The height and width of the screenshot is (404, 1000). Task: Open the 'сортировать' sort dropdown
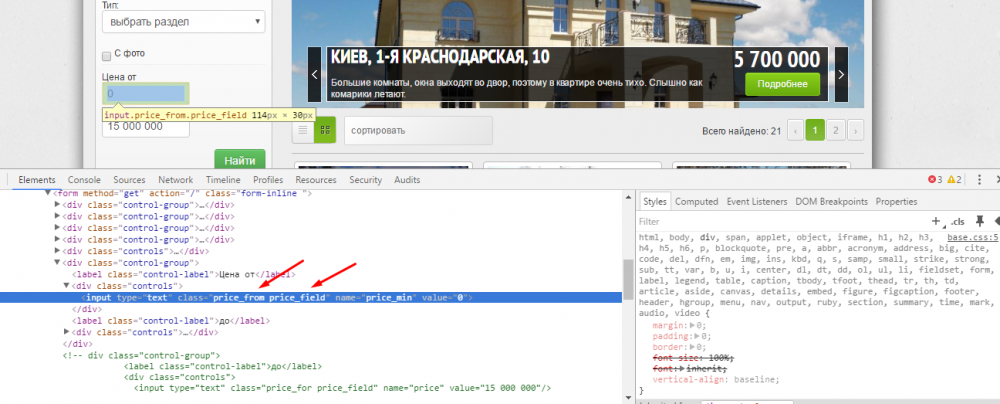[418, 130]
